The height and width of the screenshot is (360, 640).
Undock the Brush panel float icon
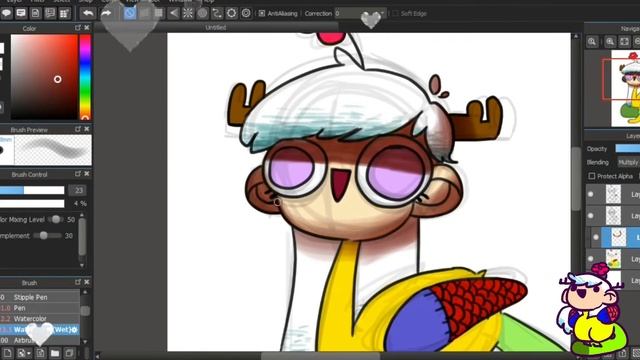point(78,282)
